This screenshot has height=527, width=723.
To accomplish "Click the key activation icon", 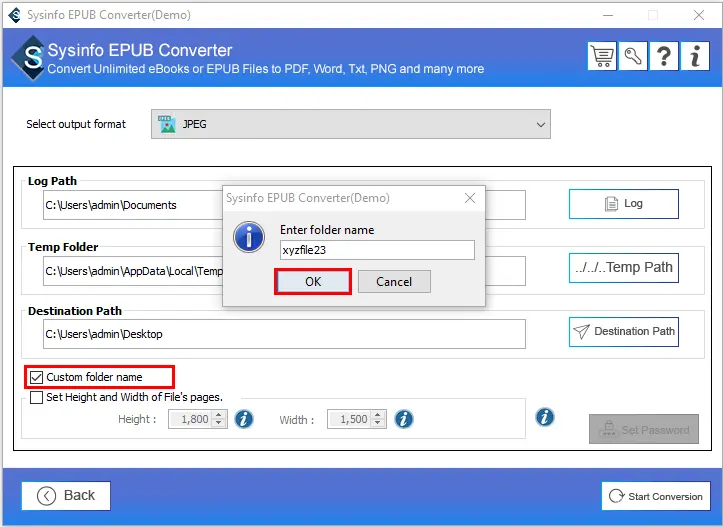I will pyautogui.click(x=633, y=56).
